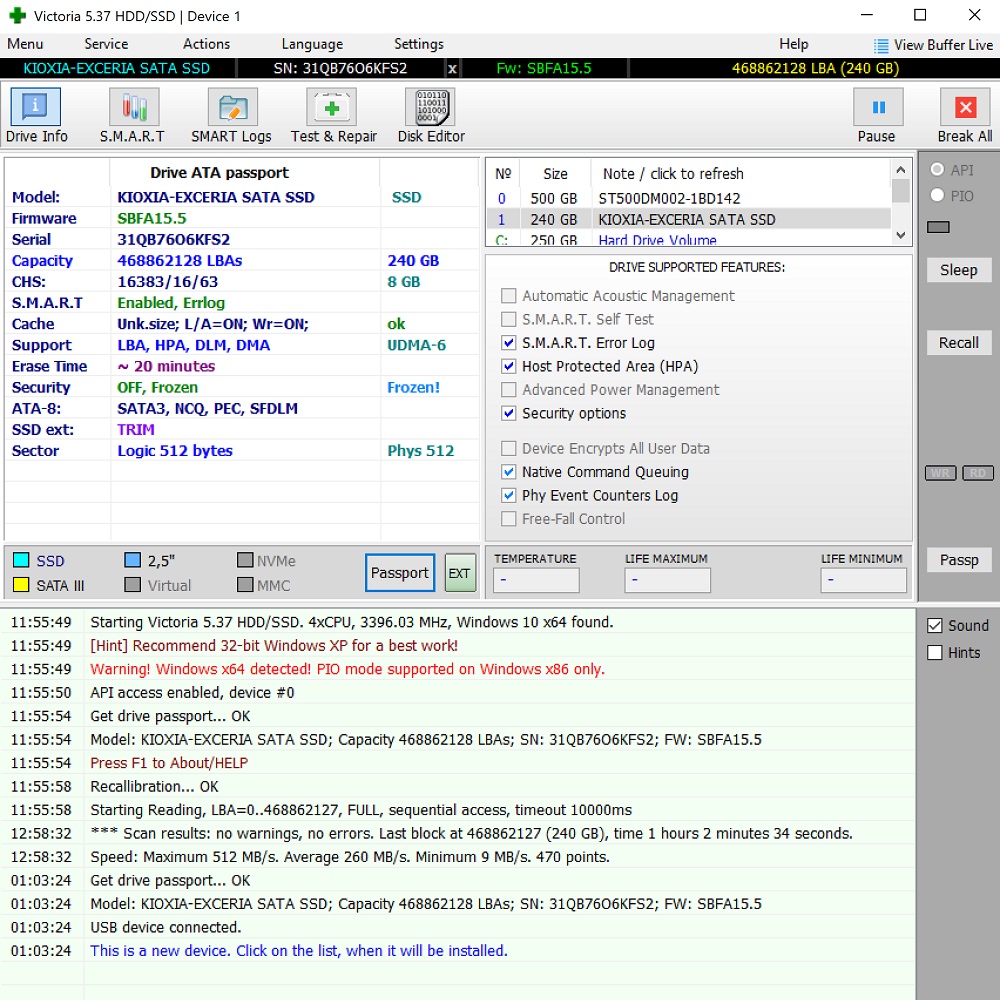Click the Temperature value field

pyautogui.click(x=536, y=580)
